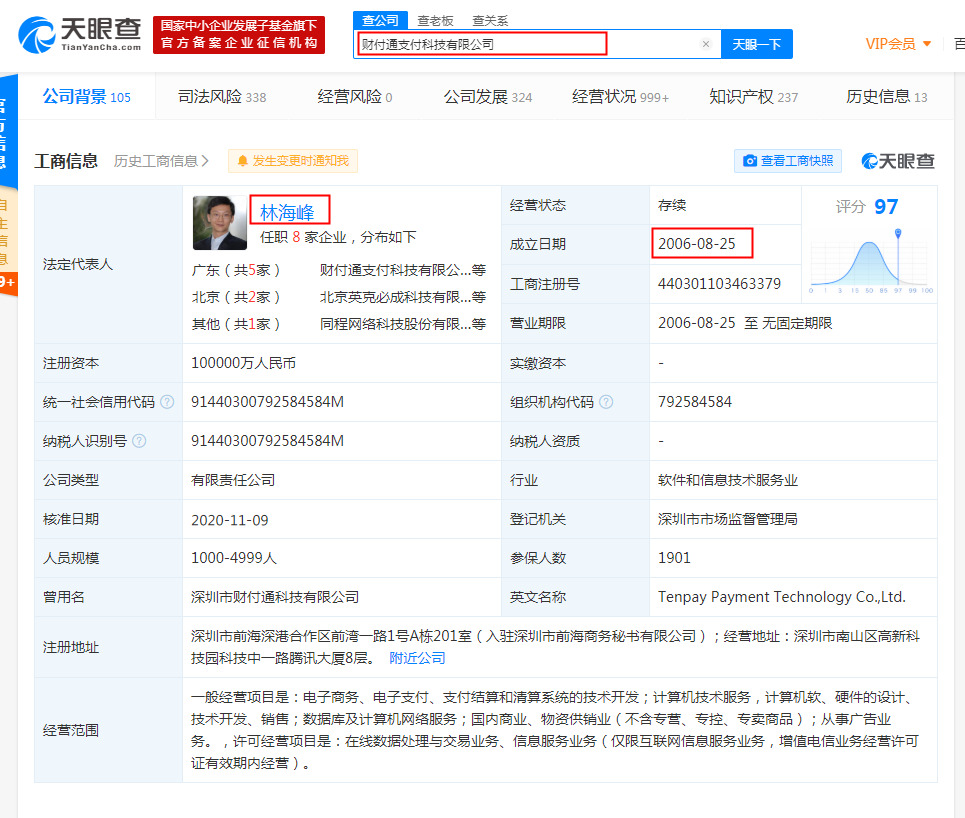965x818 pixels.
Task: Click the blue sidebar tab on left edge
Action: click(8, 131)
